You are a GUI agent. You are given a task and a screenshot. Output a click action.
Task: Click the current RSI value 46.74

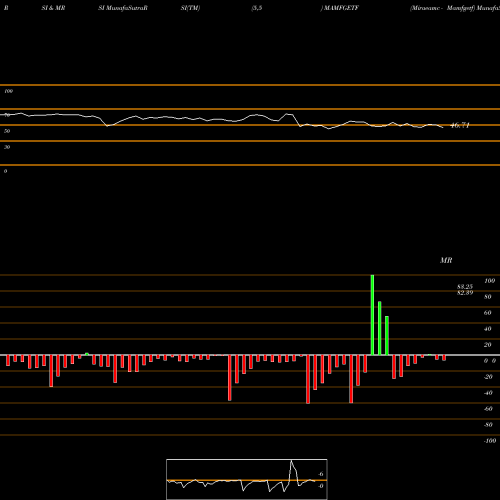[x=460, y=125]
